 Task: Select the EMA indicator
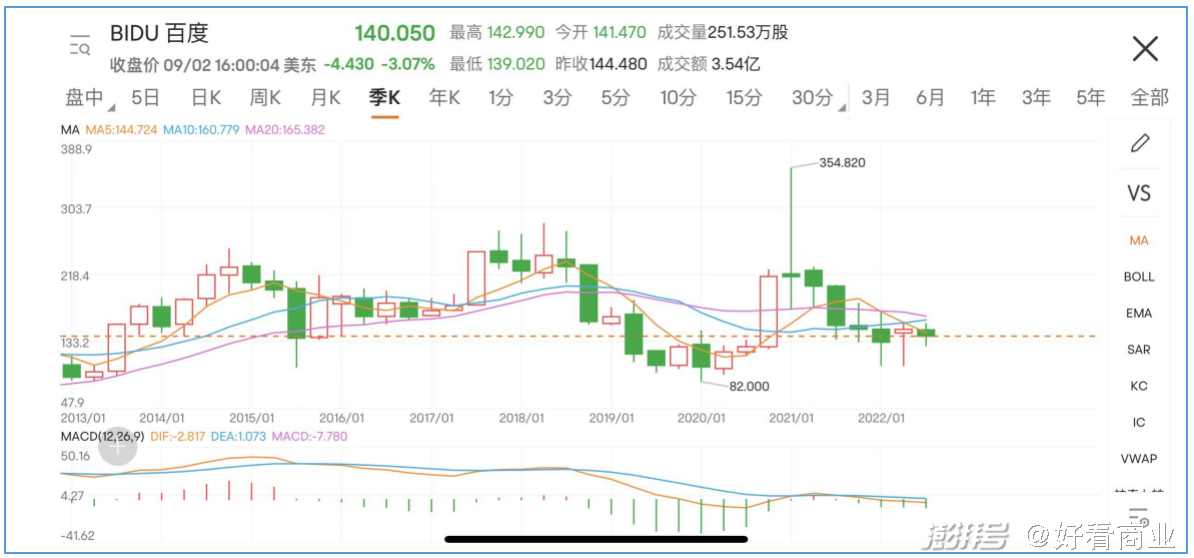1138,314
